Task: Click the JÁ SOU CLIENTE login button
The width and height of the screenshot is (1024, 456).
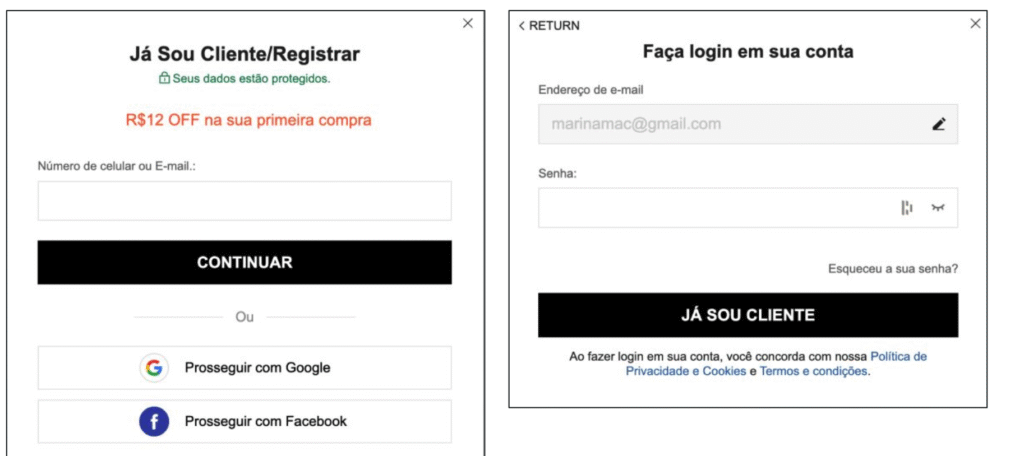Action: (x=748, y=315)
